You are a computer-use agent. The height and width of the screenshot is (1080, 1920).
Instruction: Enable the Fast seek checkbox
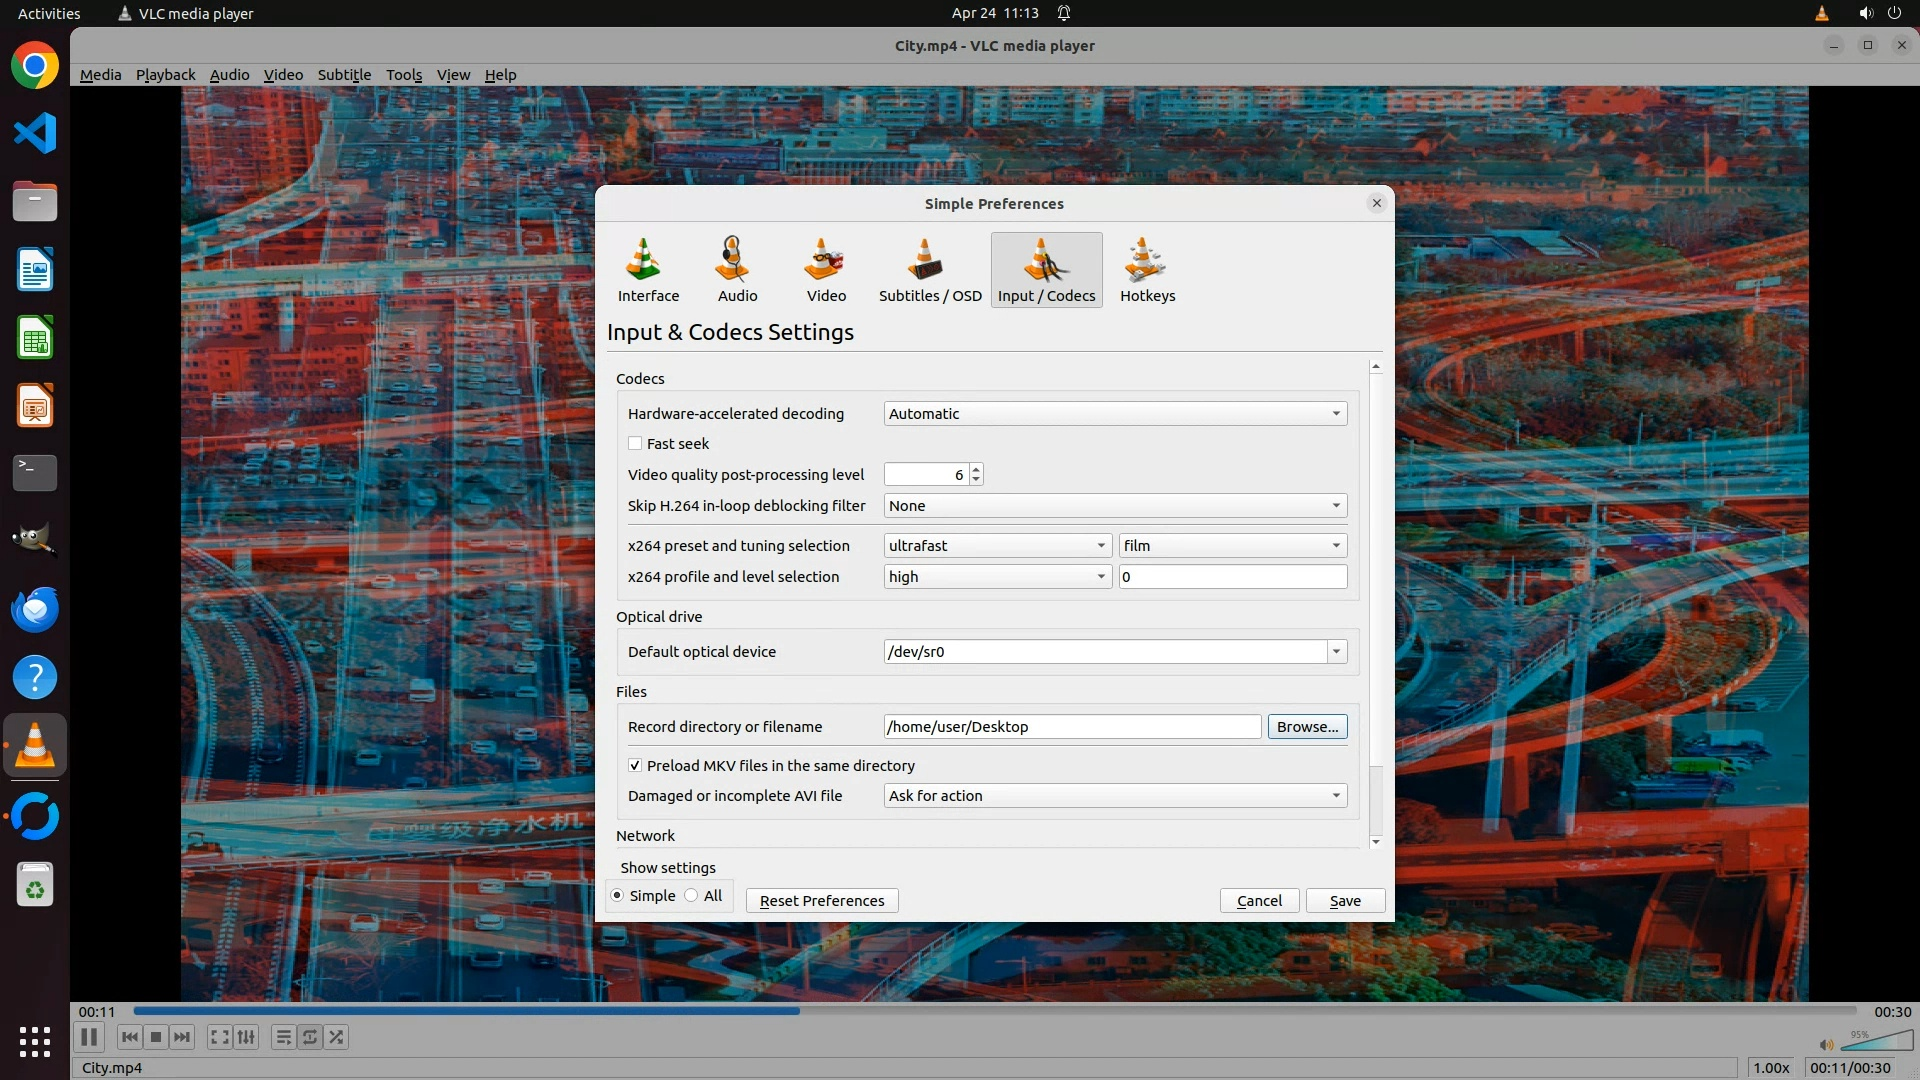635,443
